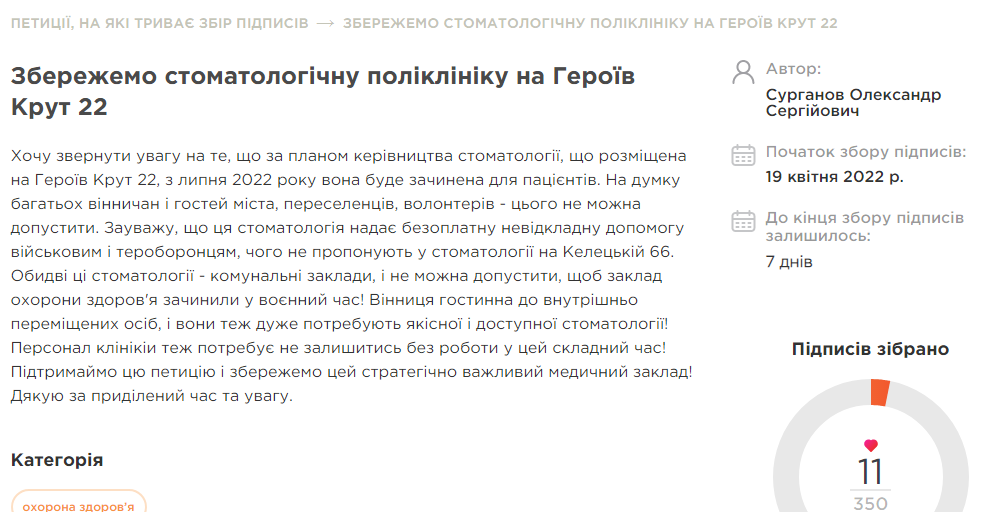Image resolution: width=991 pixels, height=512 pixels.
Task: Click the date 19 квітня 2022 р.
Action: click(834, 177)
